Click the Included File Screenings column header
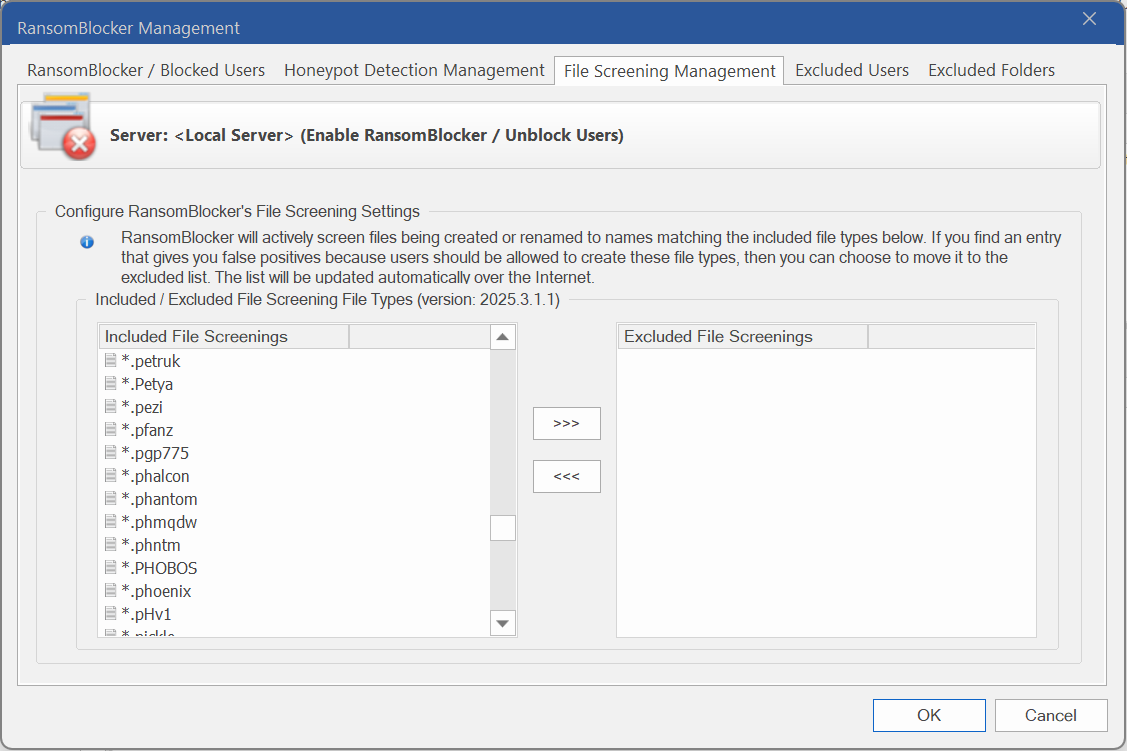The image size is (1127, 751). [x=224, y=336]
